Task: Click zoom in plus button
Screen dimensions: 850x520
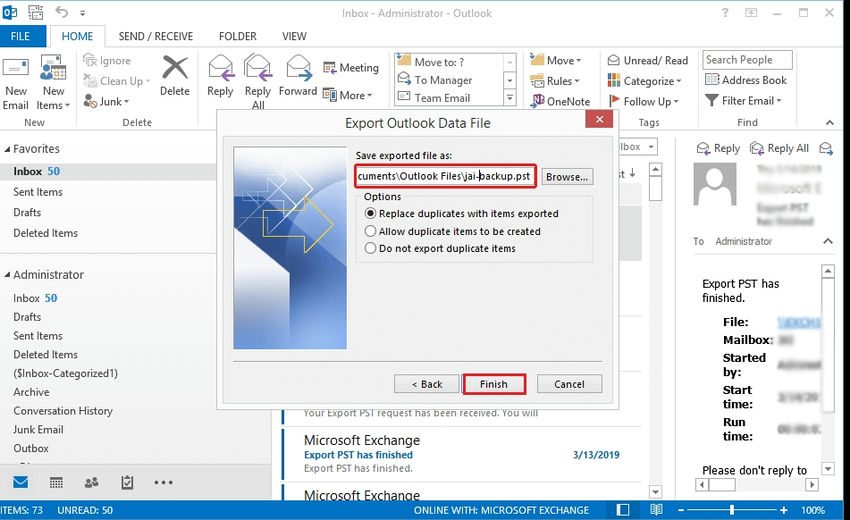Action: pyautogui.click(x=783, y=510)
